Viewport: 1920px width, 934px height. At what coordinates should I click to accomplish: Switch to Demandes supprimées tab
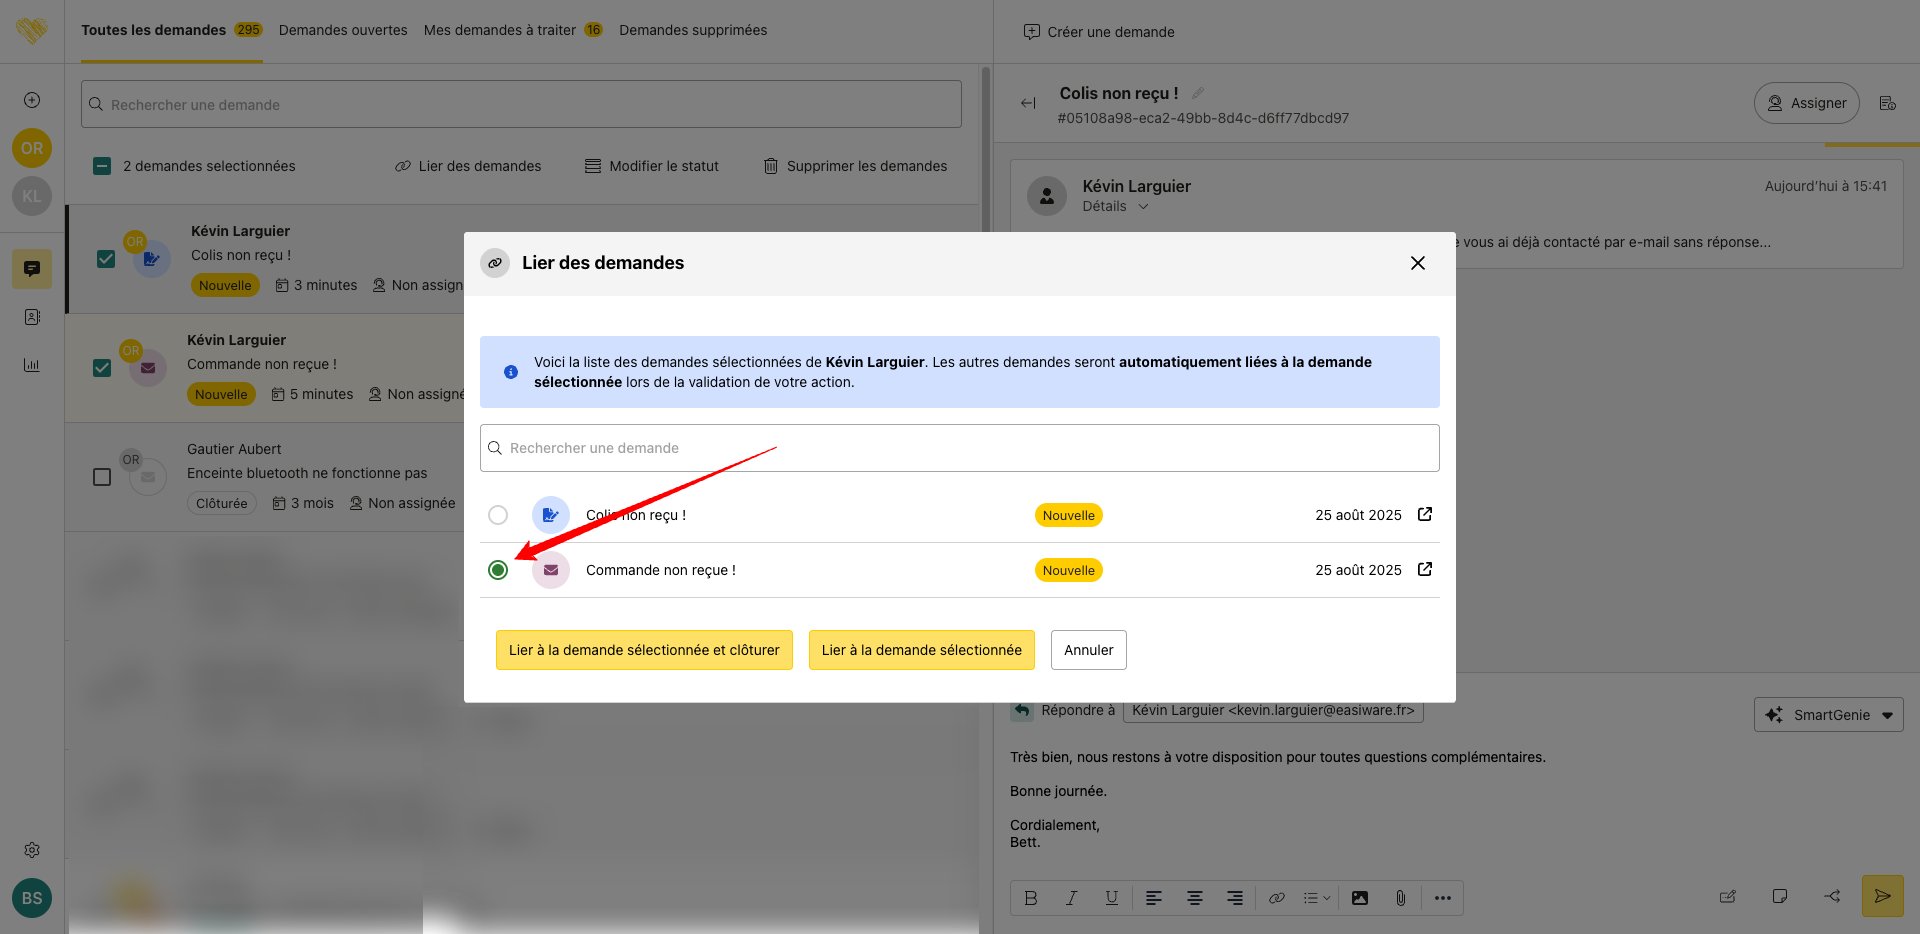coord(693,30)
